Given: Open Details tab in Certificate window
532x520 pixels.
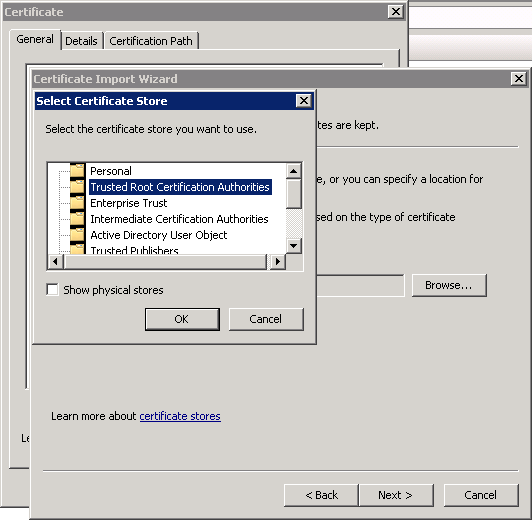Looking at the screenshot, I should coord(81,41).
